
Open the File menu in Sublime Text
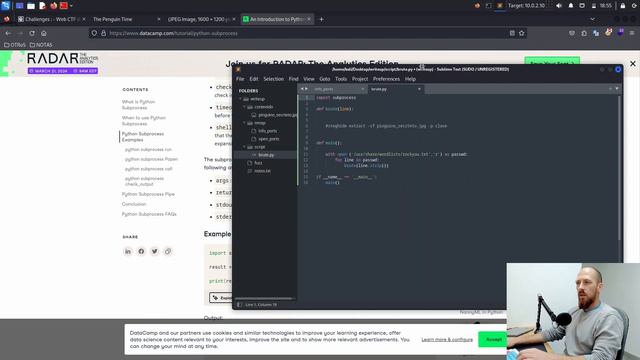tap(240, 79)
